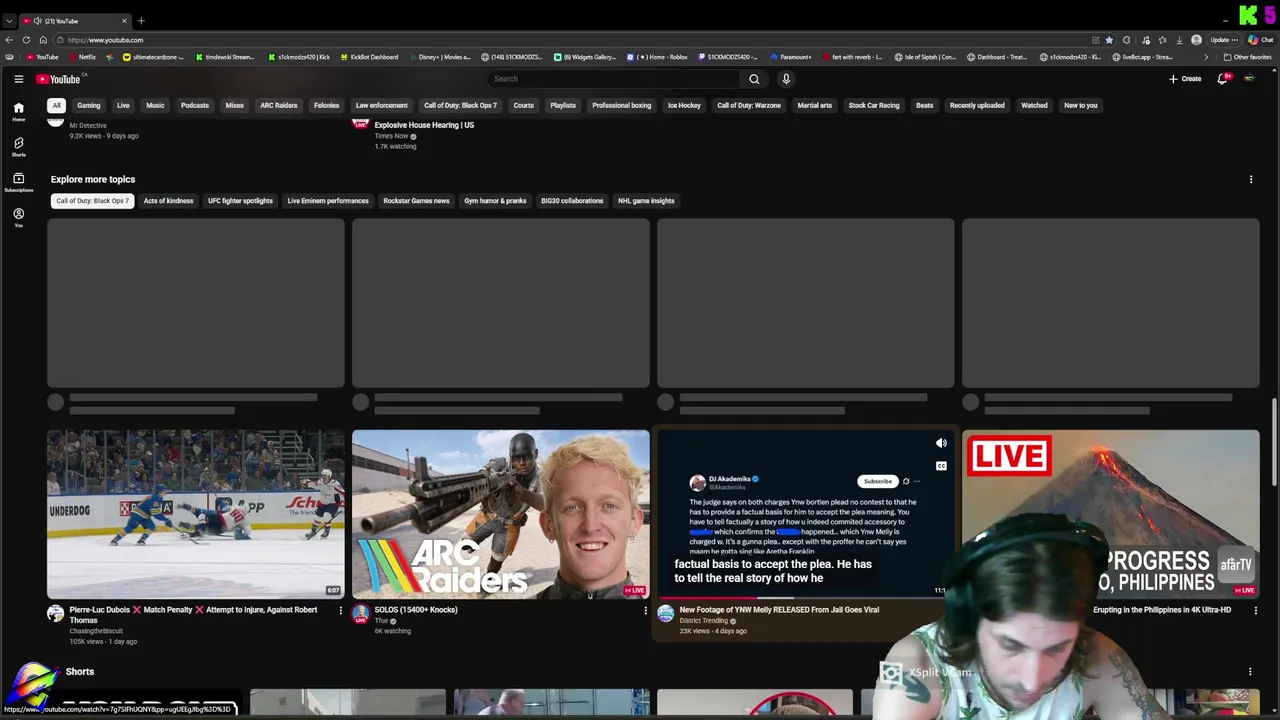Open the You page in sidebar
Viewport: 1280px width, 720px height.
[18, 217]
